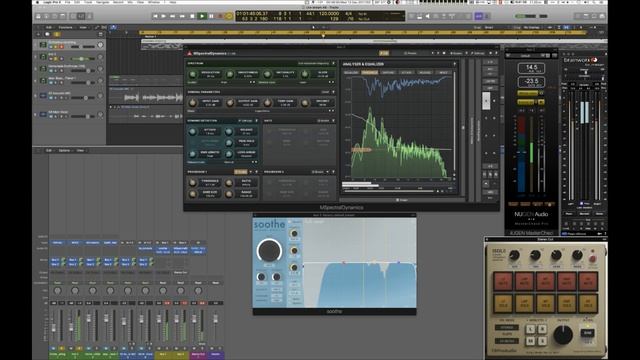The image size is (640, 360).
Task: Adjust the Input Gain knob
Action: point(193,103)
